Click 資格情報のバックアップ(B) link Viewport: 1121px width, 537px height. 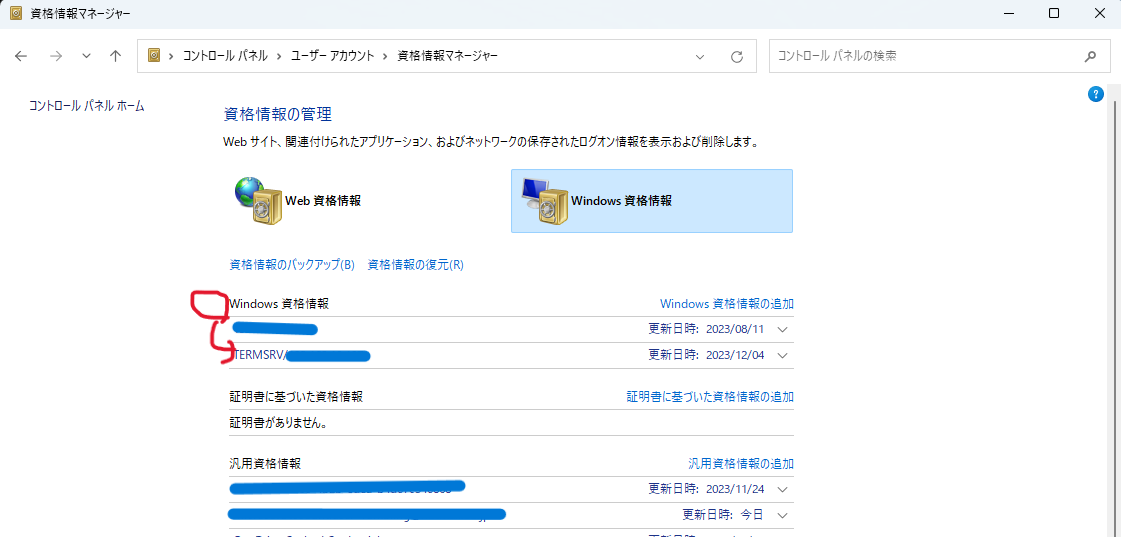point(292,265)
